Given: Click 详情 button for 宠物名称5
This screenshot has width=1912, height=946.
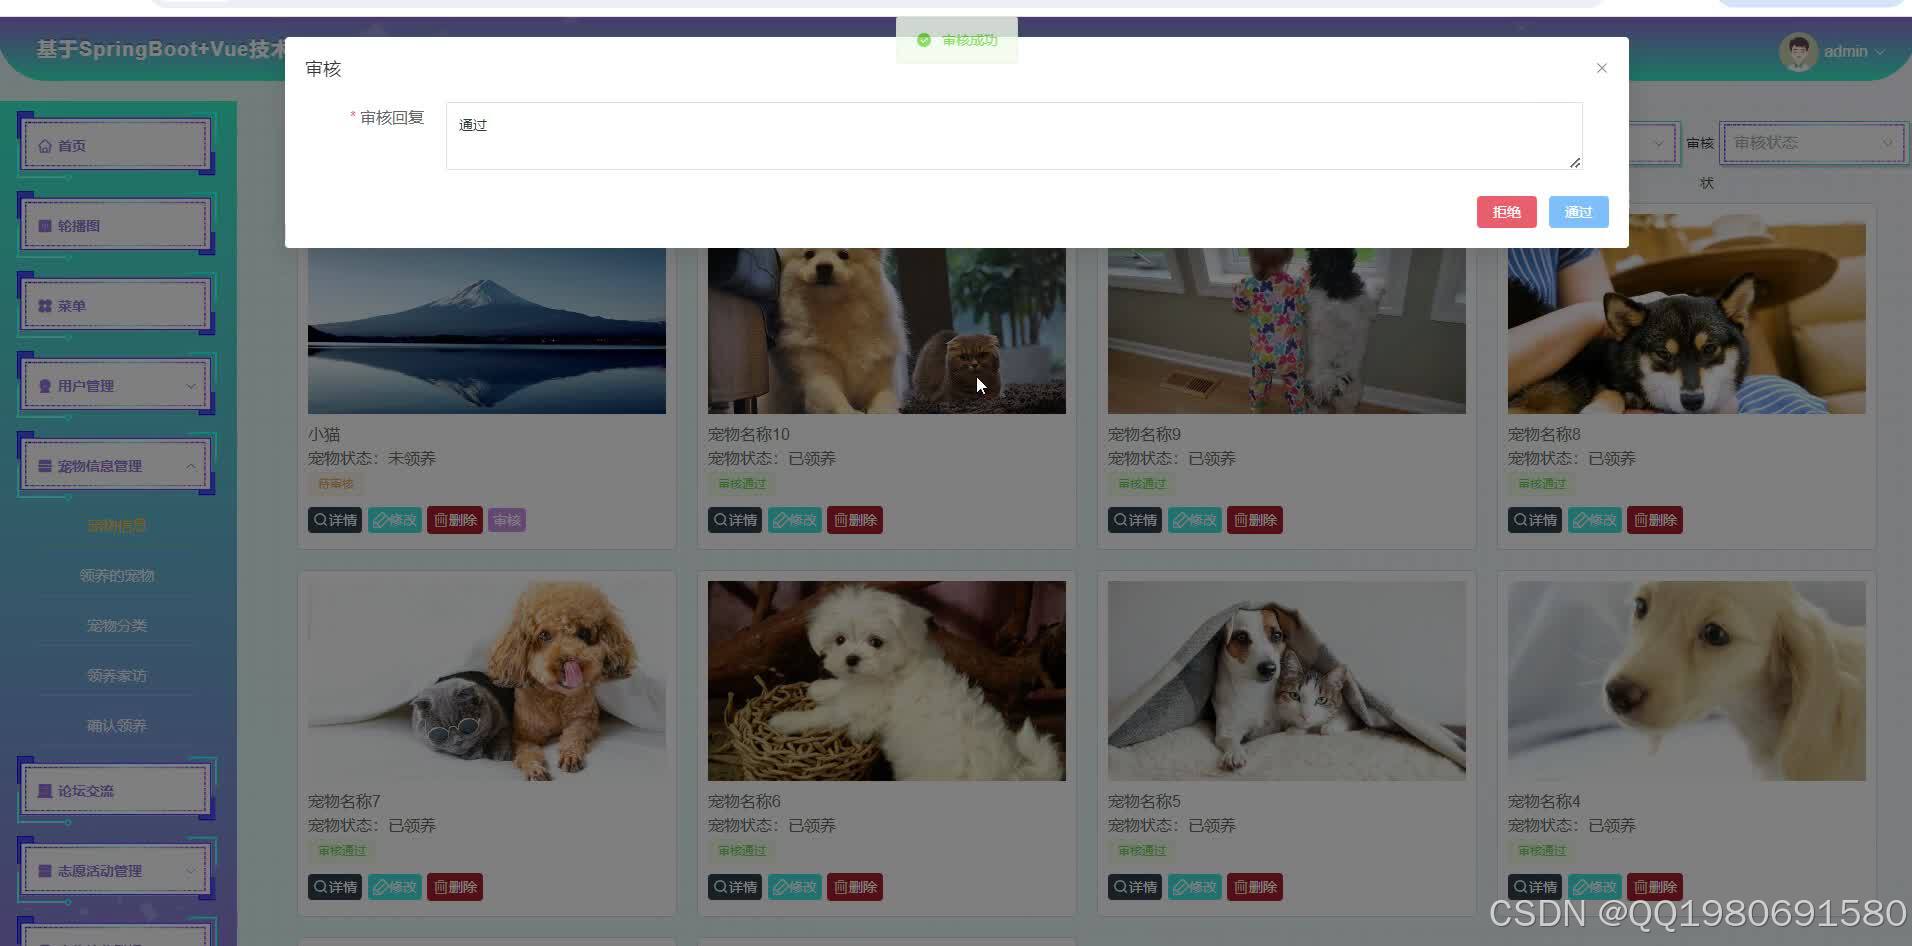Looking at the screenshot, I should tap(1135, 887).
